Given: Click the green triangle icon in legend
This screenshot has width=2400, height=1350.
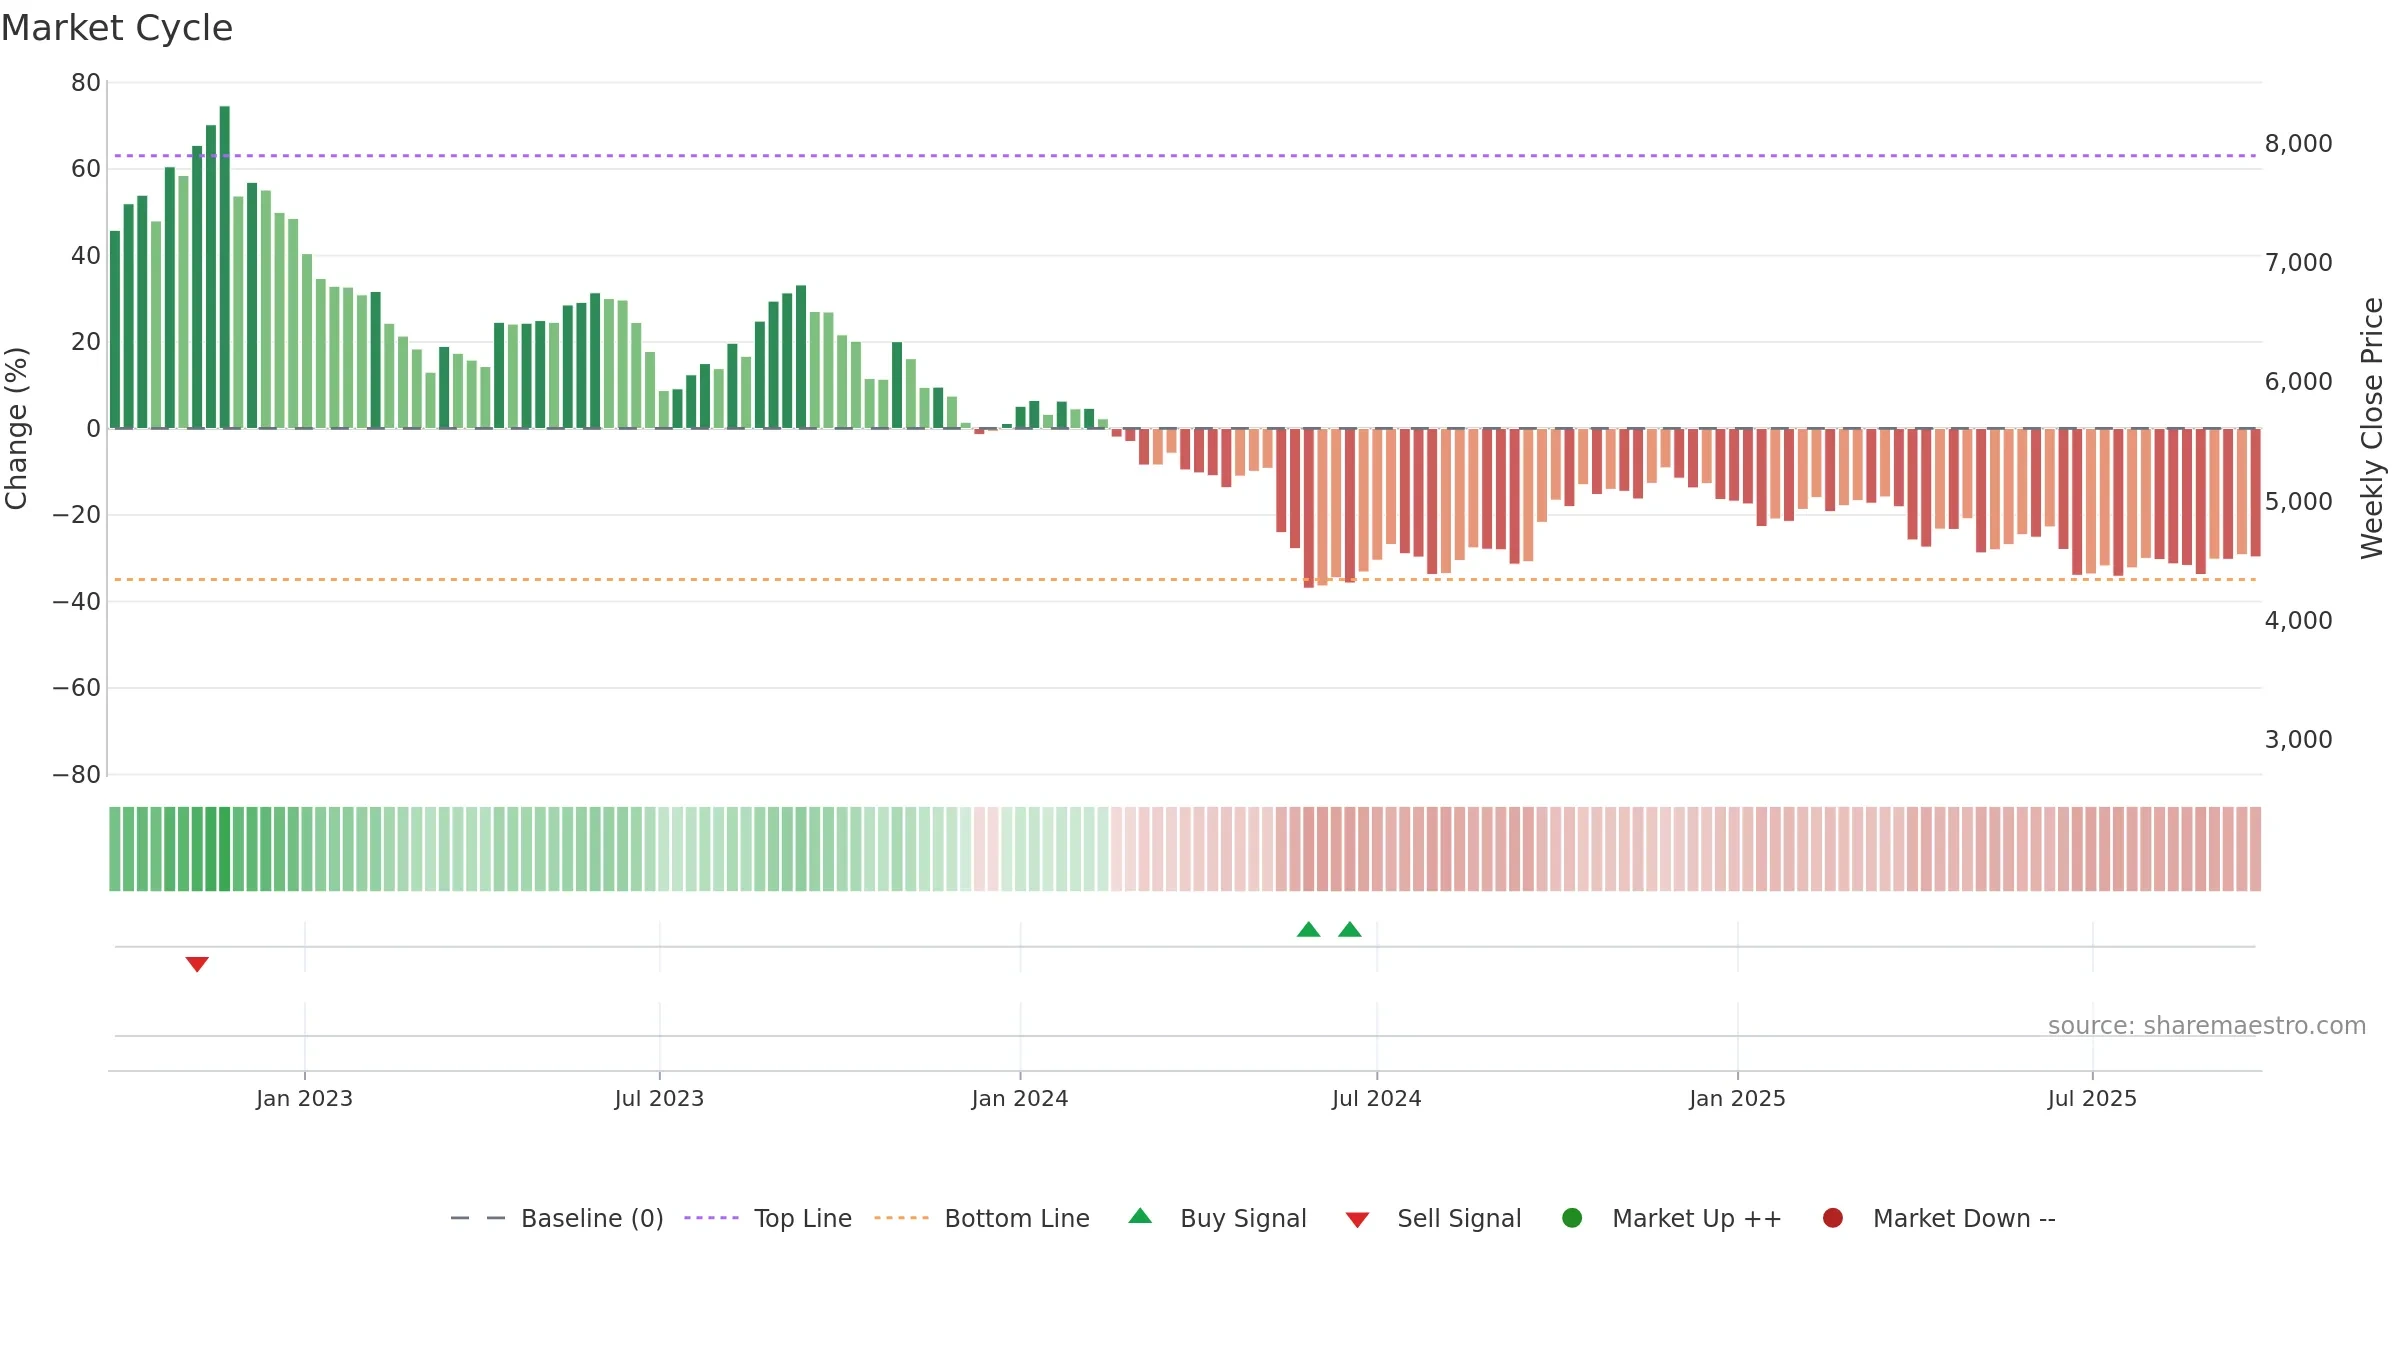Looking at the screenshot, I should tap(1140, 1216).
